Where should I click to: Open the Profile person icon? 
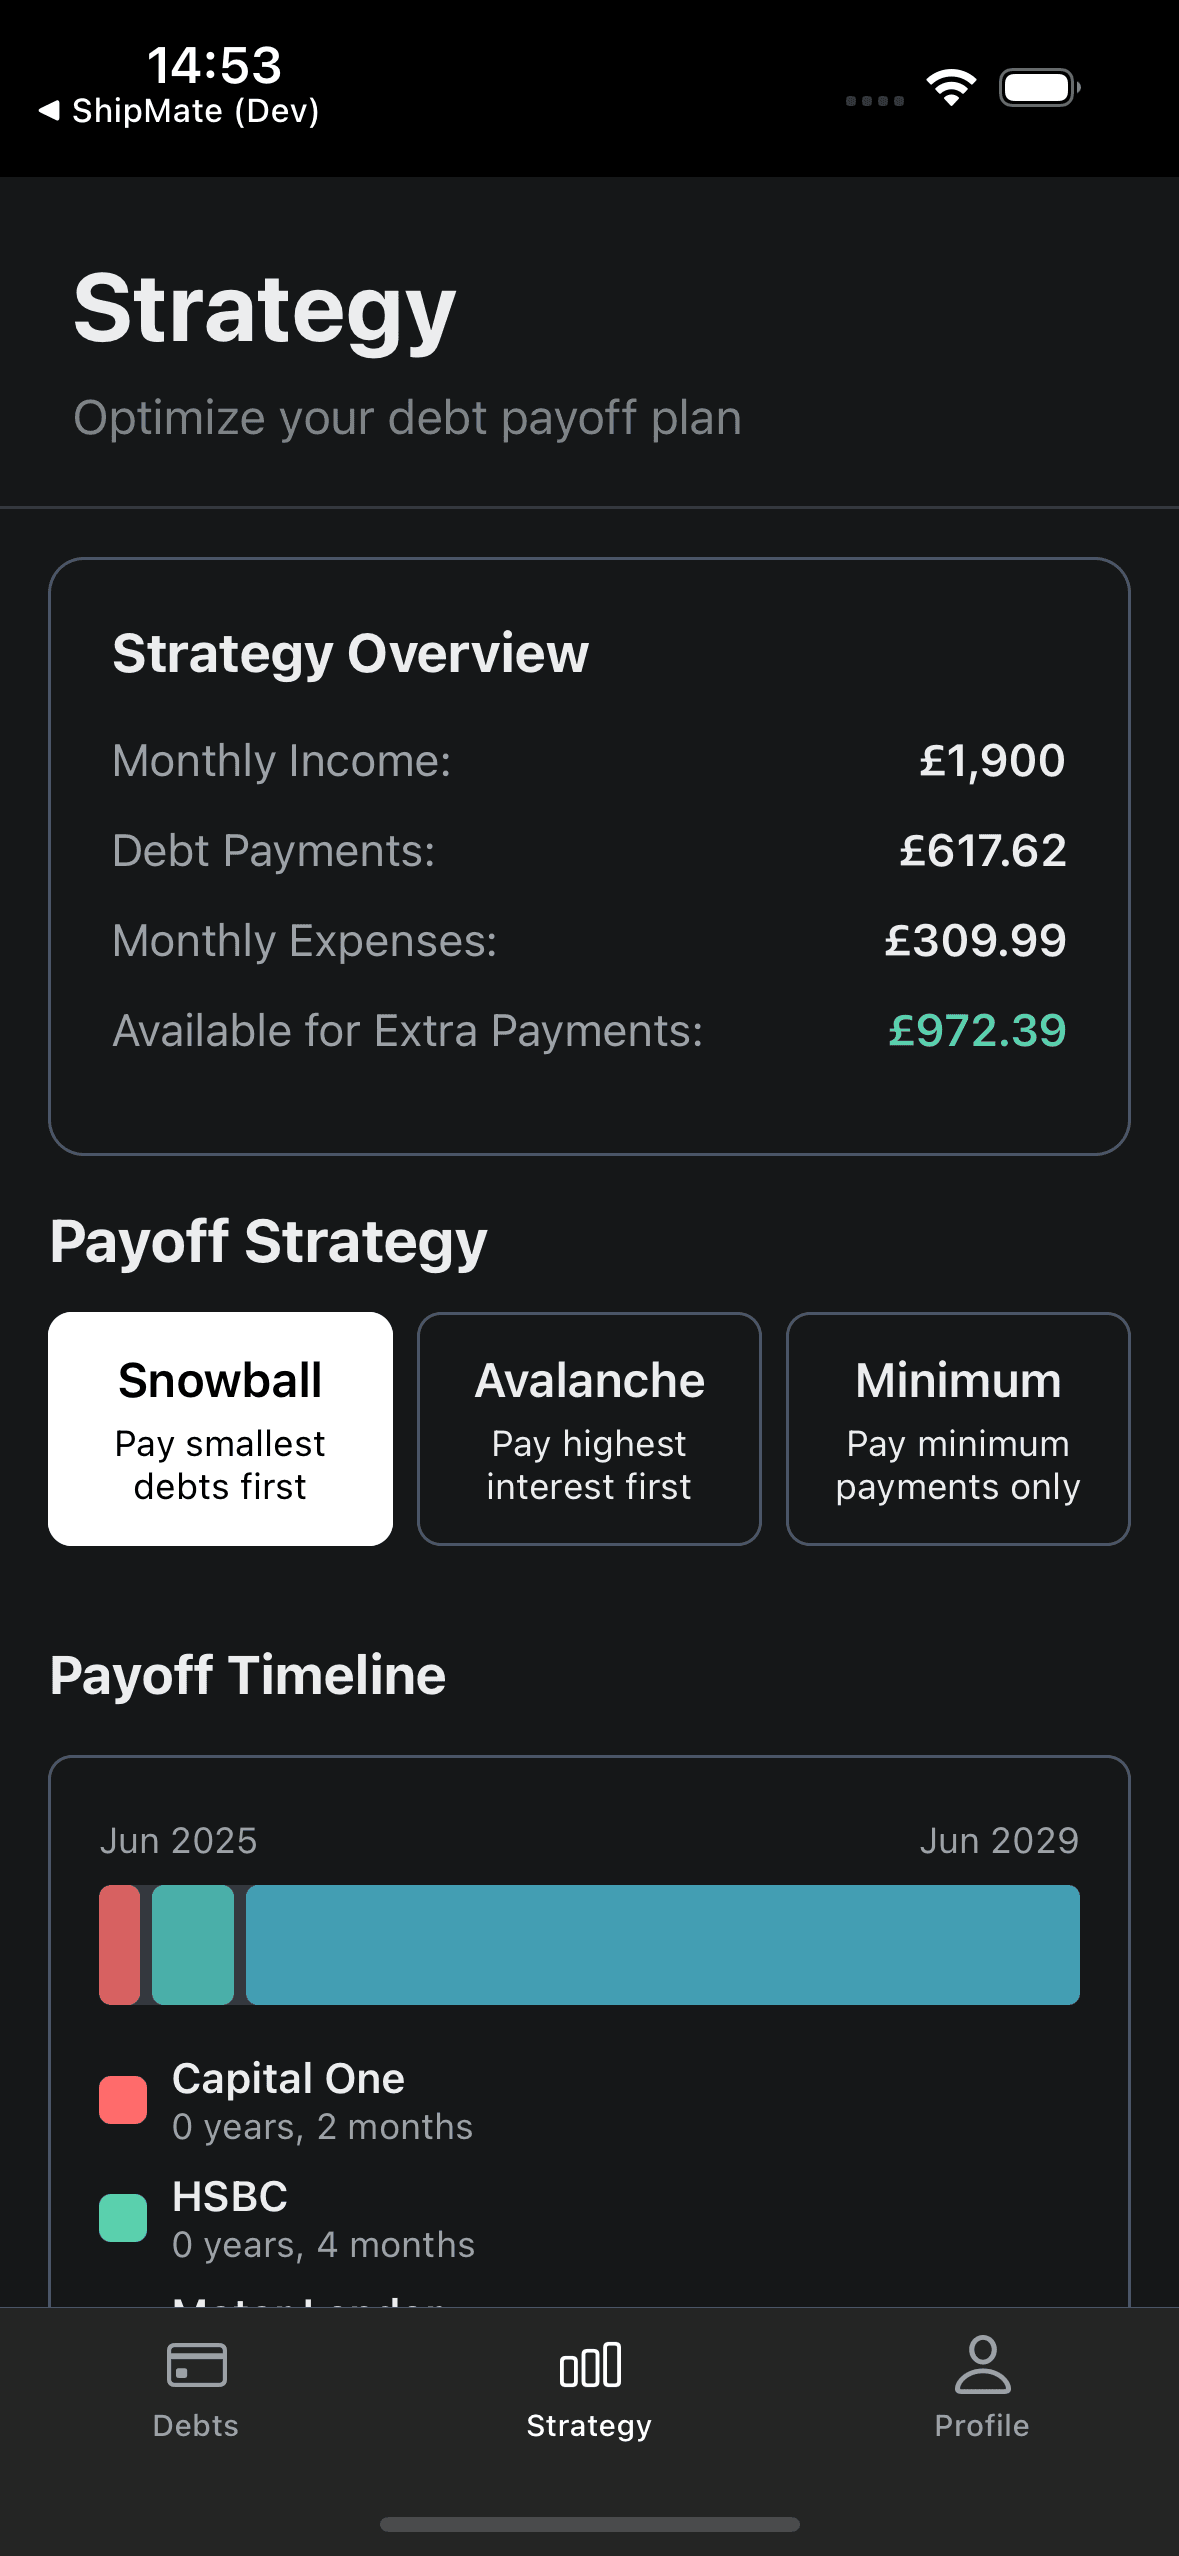tap(982, 2365)
